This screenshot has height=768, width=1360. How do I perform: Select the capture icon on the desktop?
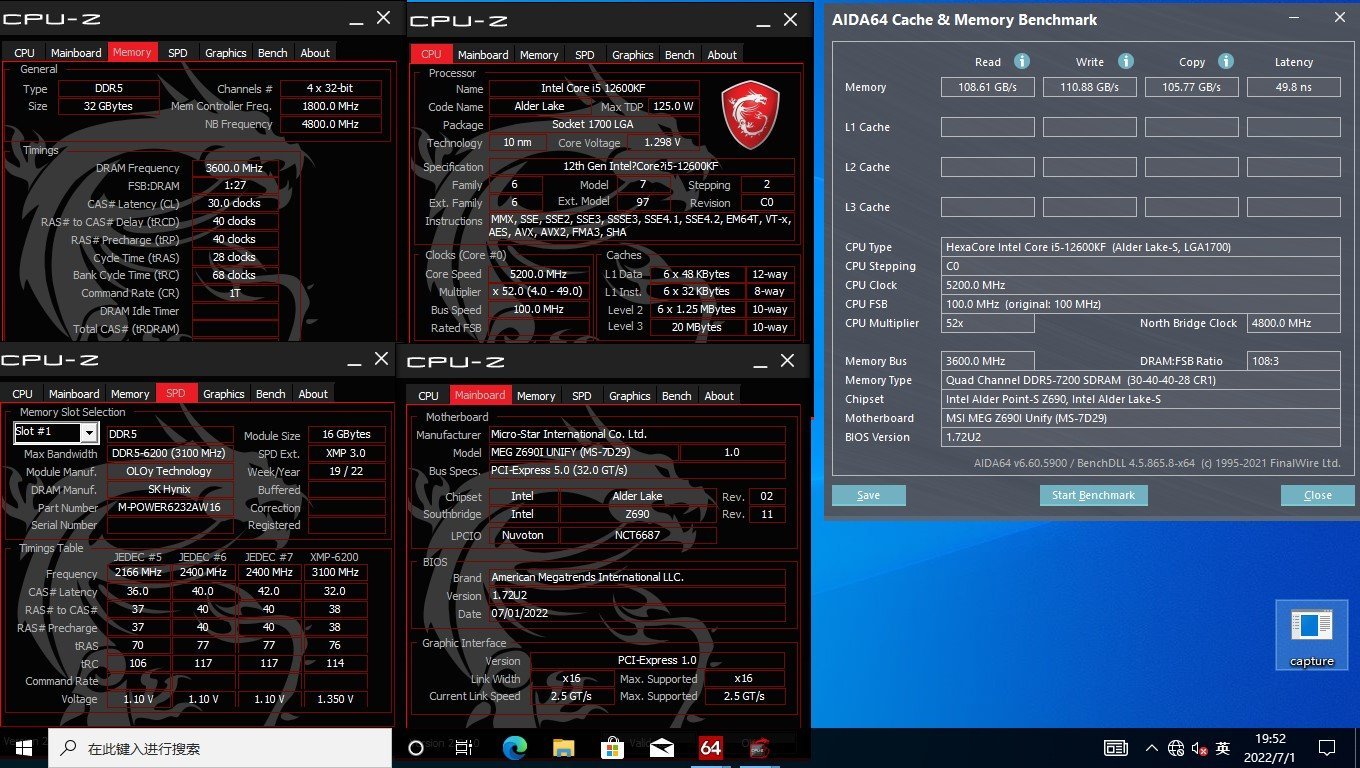click(x=1311, y=635)
